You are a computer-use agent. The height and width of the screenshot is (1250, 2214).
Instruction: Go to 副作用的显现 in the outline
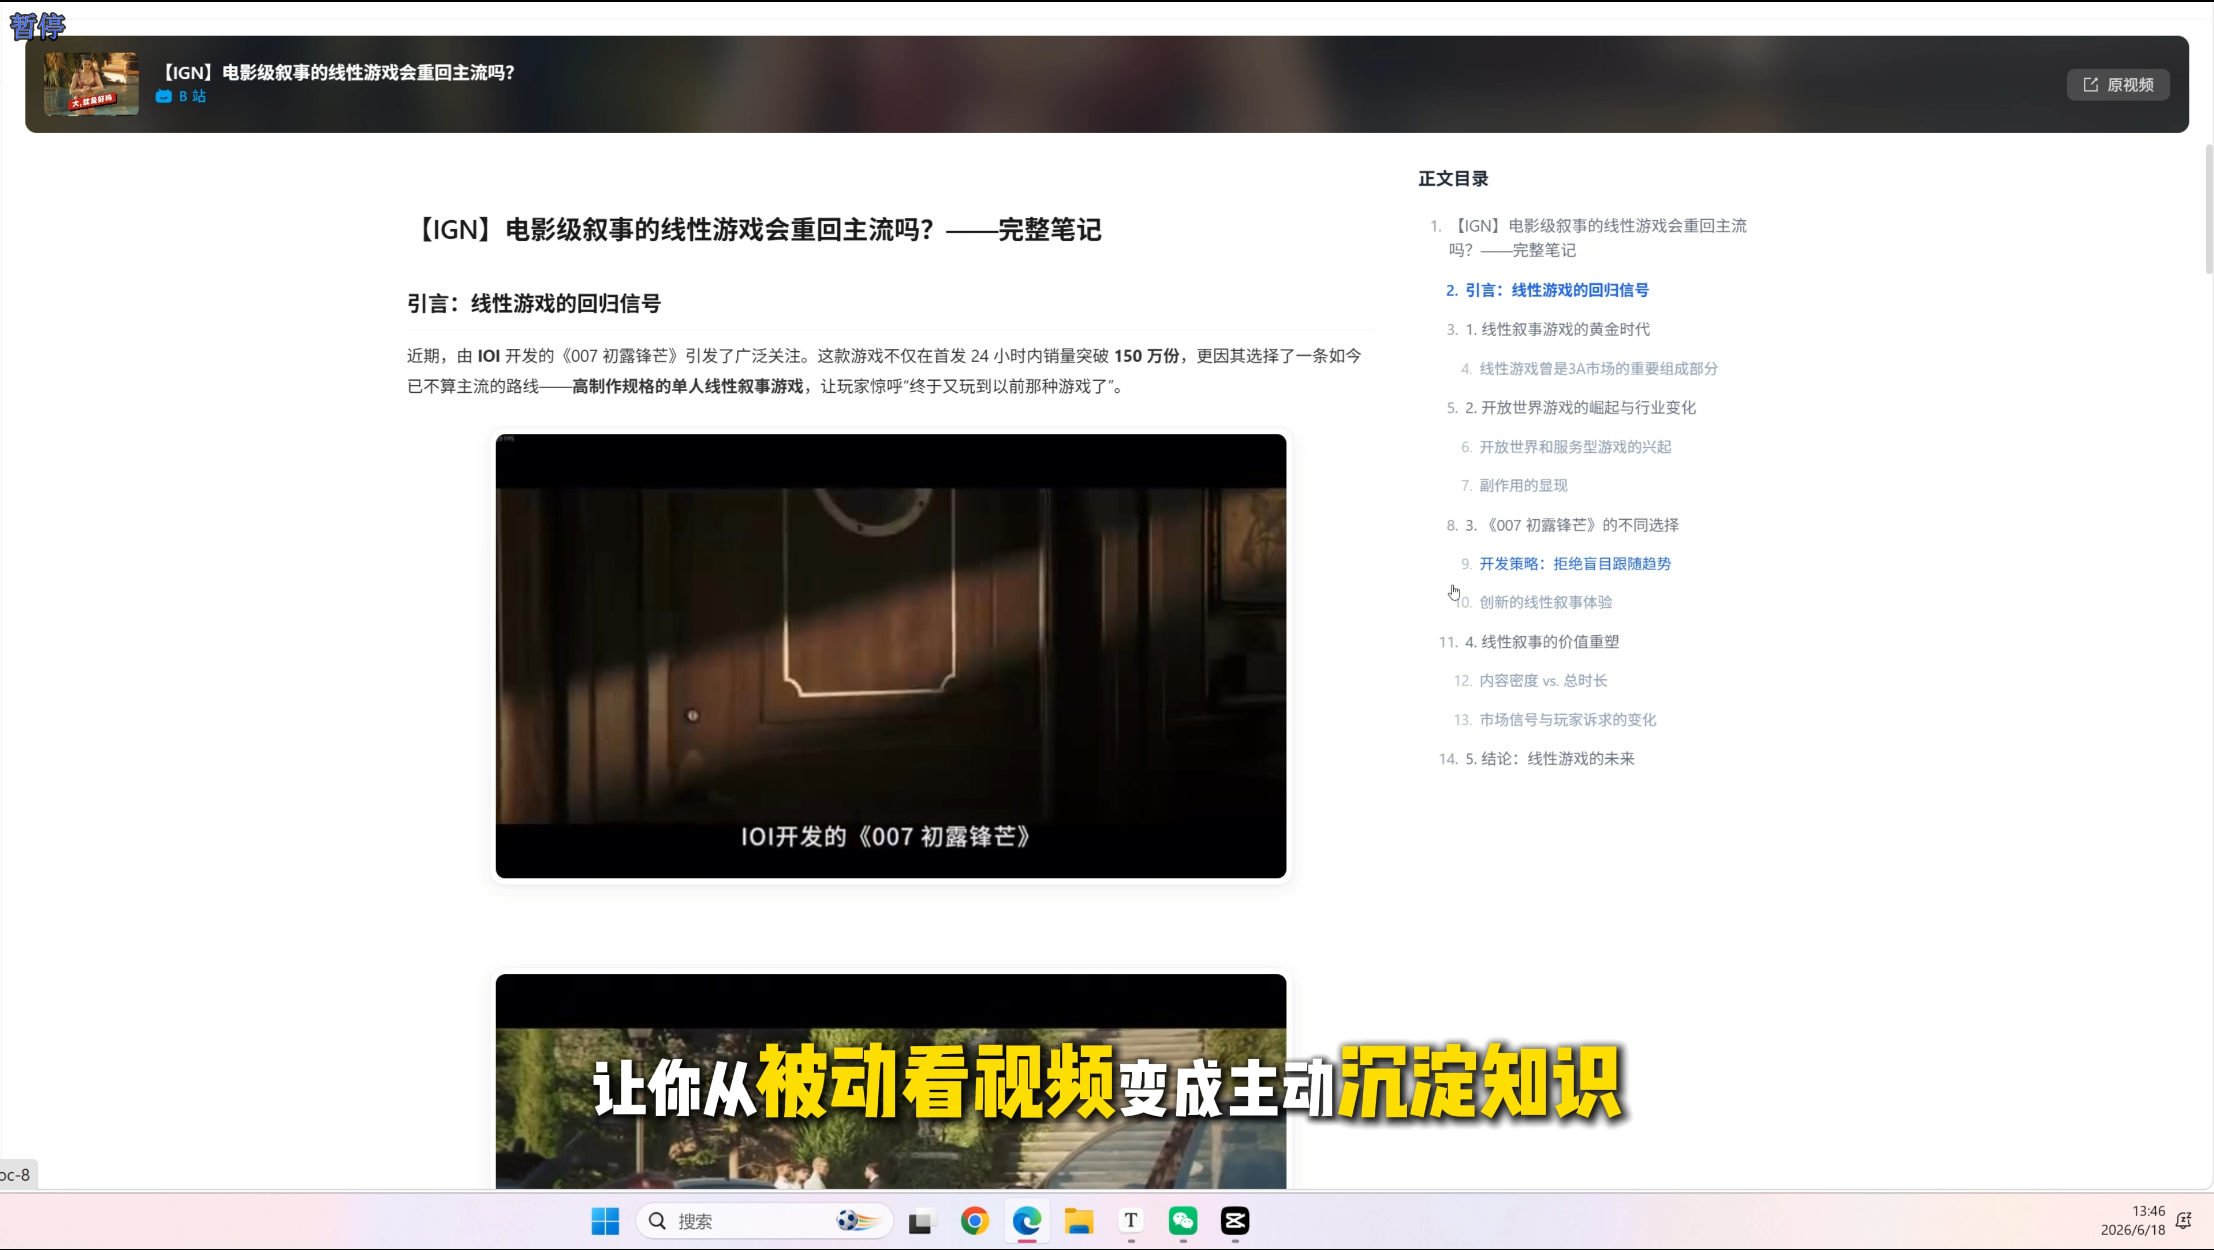pos(1524,486)
